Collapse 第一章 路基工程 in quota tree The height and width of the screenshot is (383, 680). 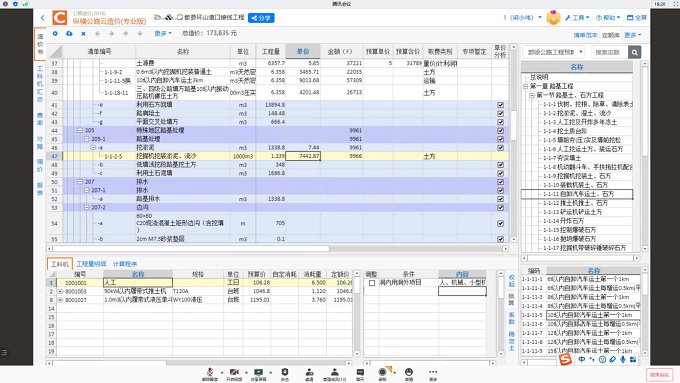[526, 86]
